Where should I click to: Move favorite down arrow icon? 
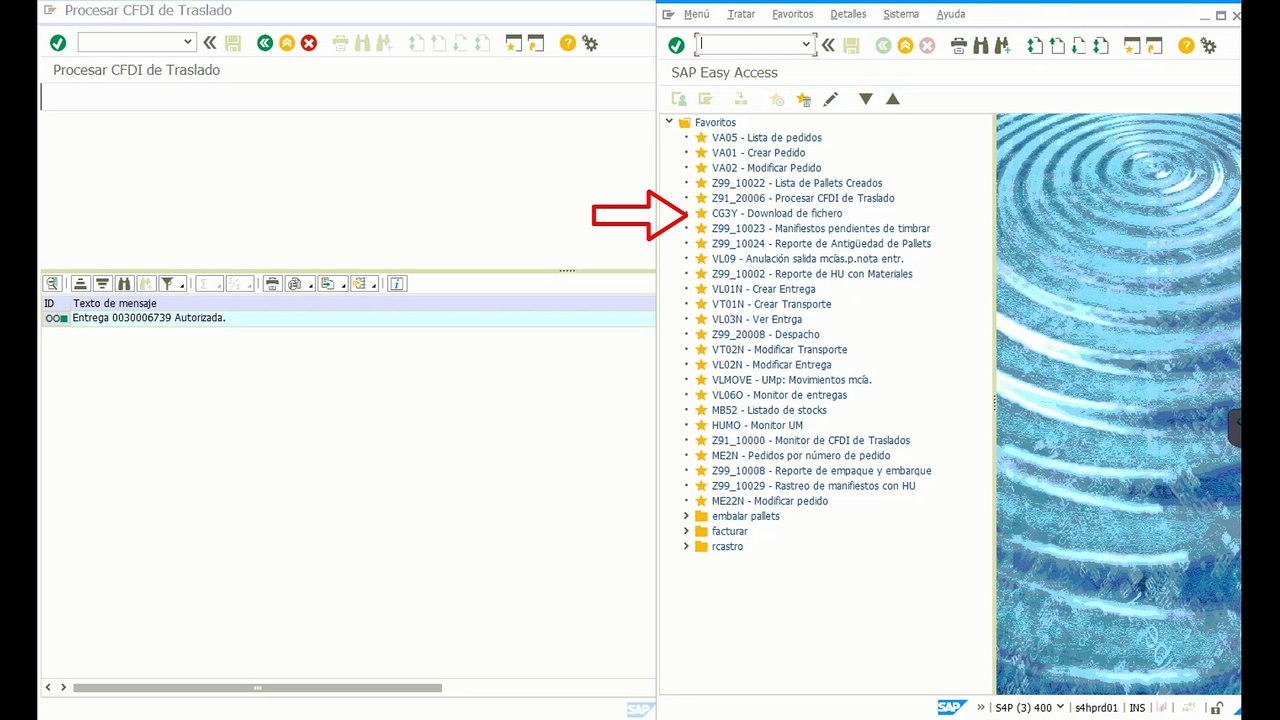click(866, 99)
